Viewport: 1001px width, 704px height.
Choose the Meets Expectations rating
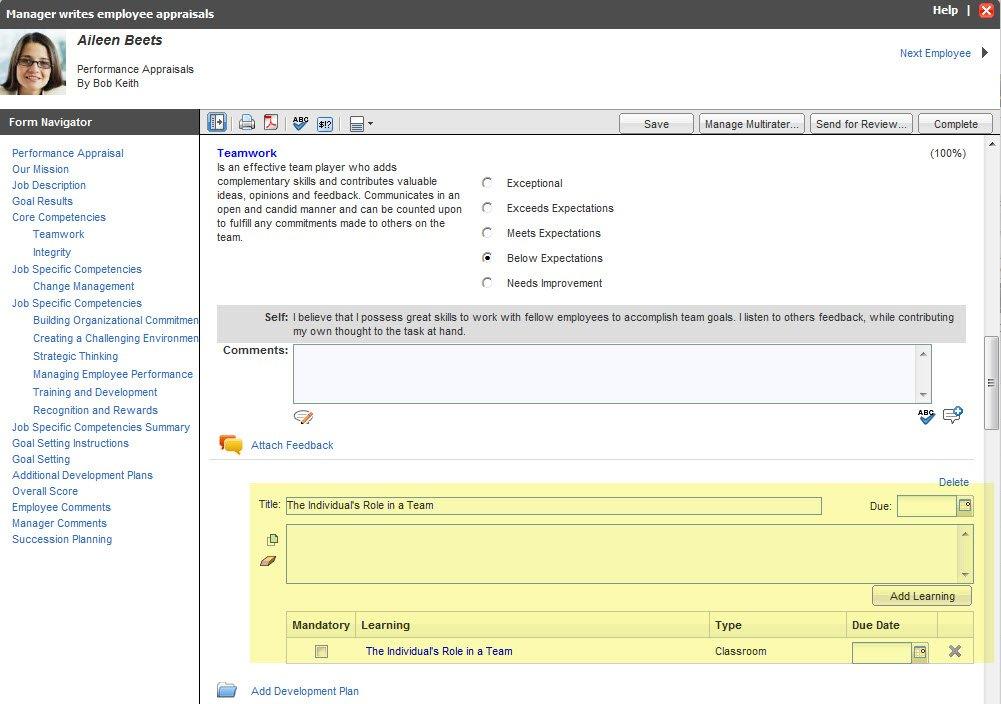point(487,233)
